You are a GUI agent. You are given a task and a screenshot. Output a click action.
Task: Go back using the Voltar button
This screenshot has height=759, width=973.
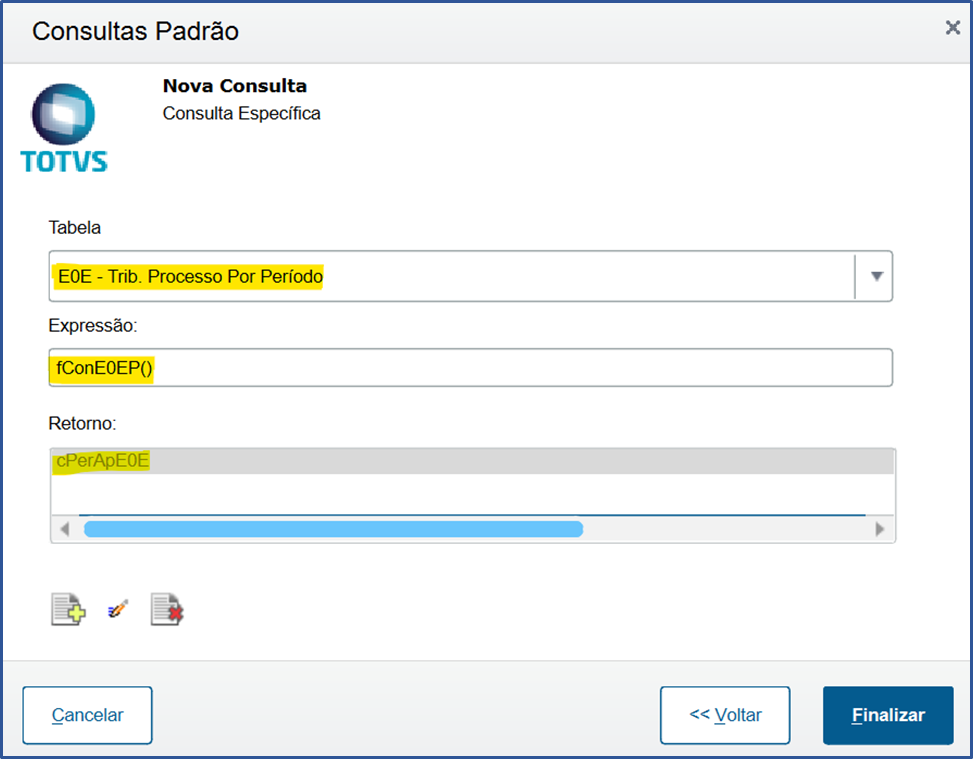pos(724,715)
